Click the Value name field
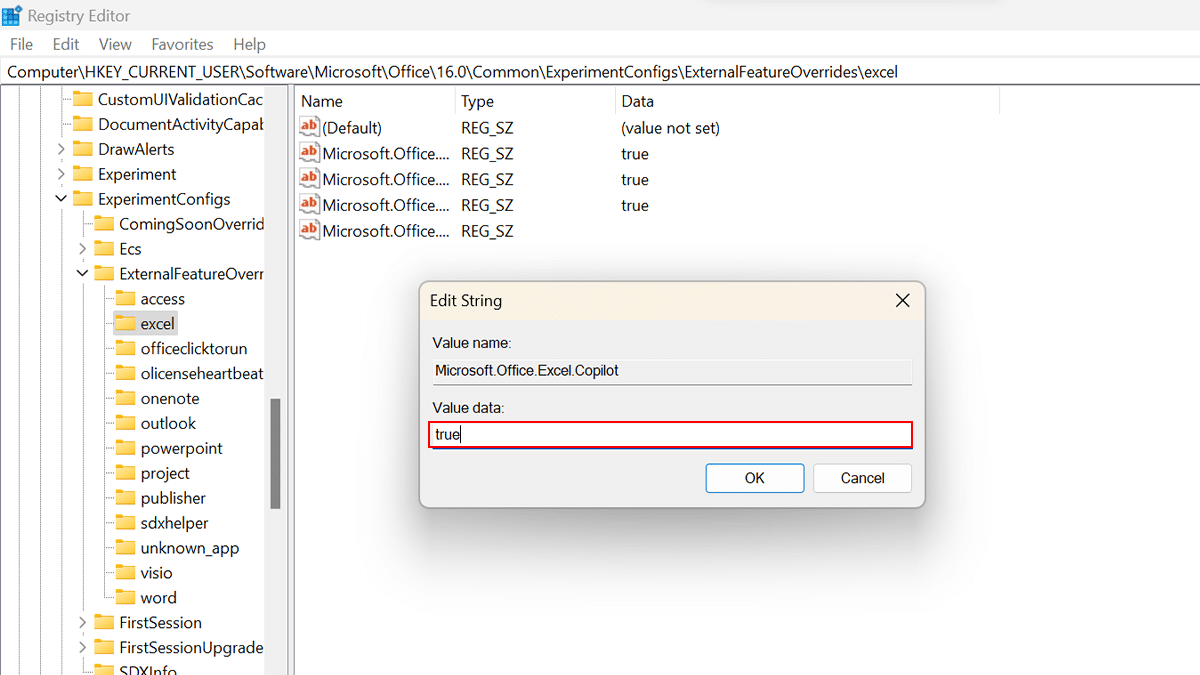 tap(672, 371)
